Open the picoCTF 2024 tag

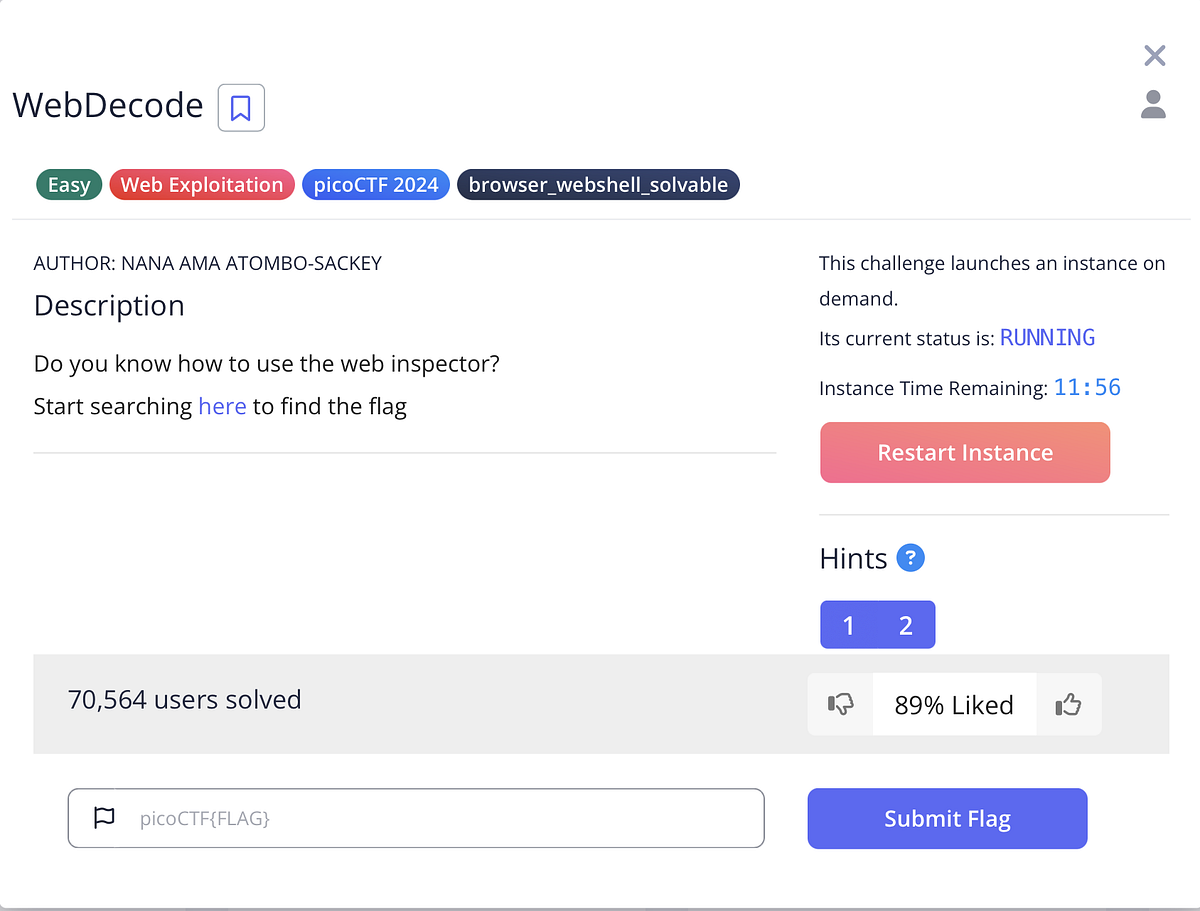click(375, 184)
